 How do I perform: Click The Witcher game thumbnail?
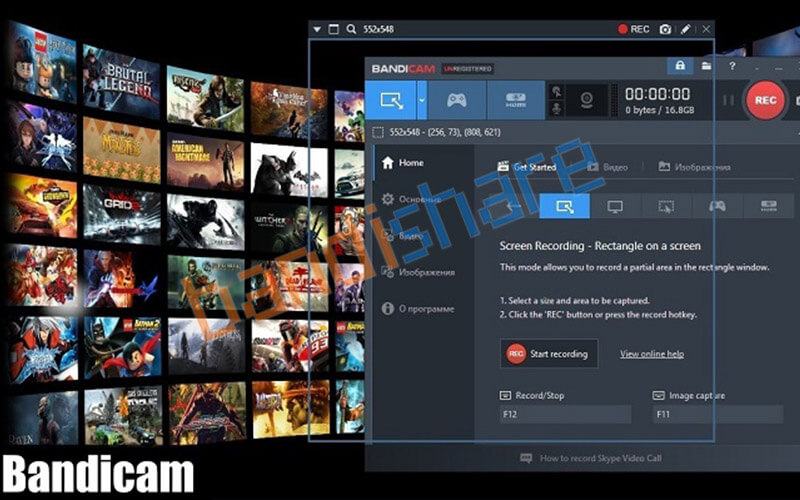[289, 225]
